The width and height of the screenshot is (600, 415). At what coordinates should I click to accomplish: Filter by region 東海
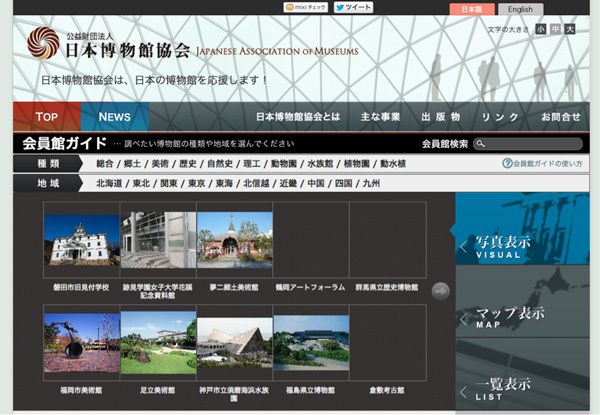pos(224,184)
